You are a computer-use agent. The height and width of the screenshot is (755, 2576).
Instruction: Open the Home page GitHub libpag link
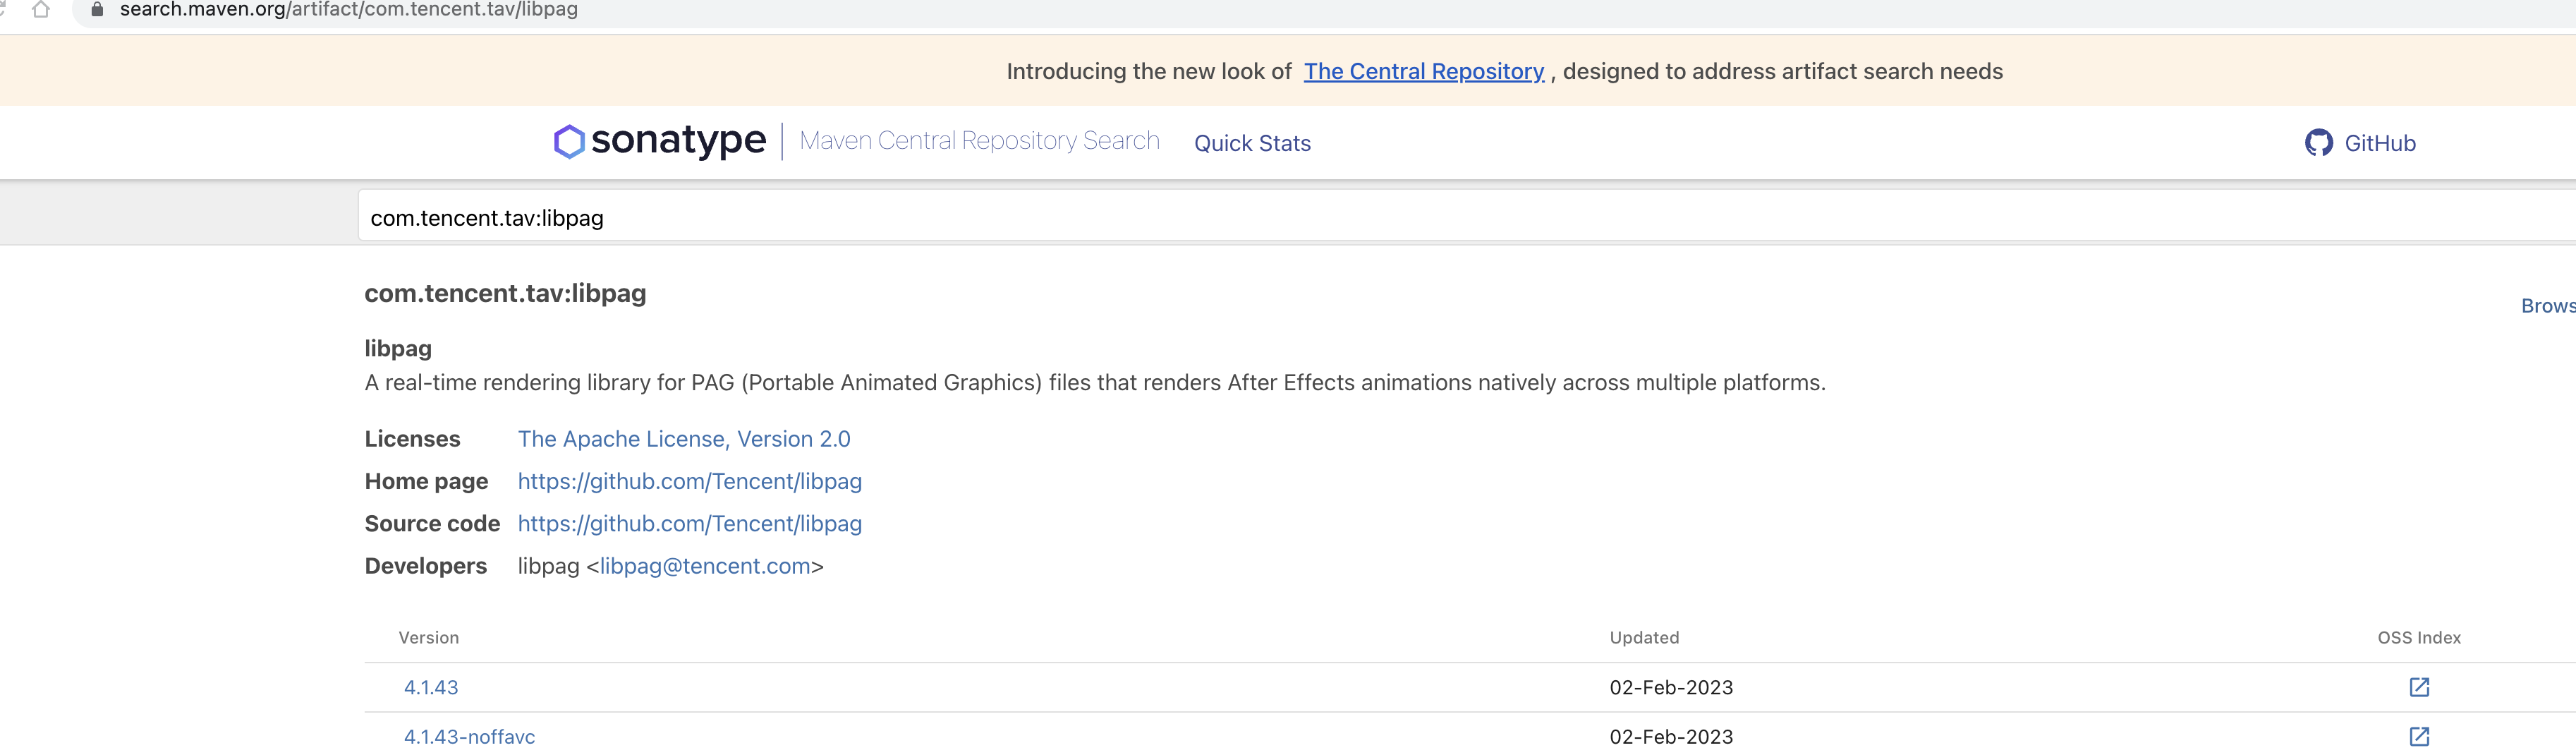coord(689,481)
